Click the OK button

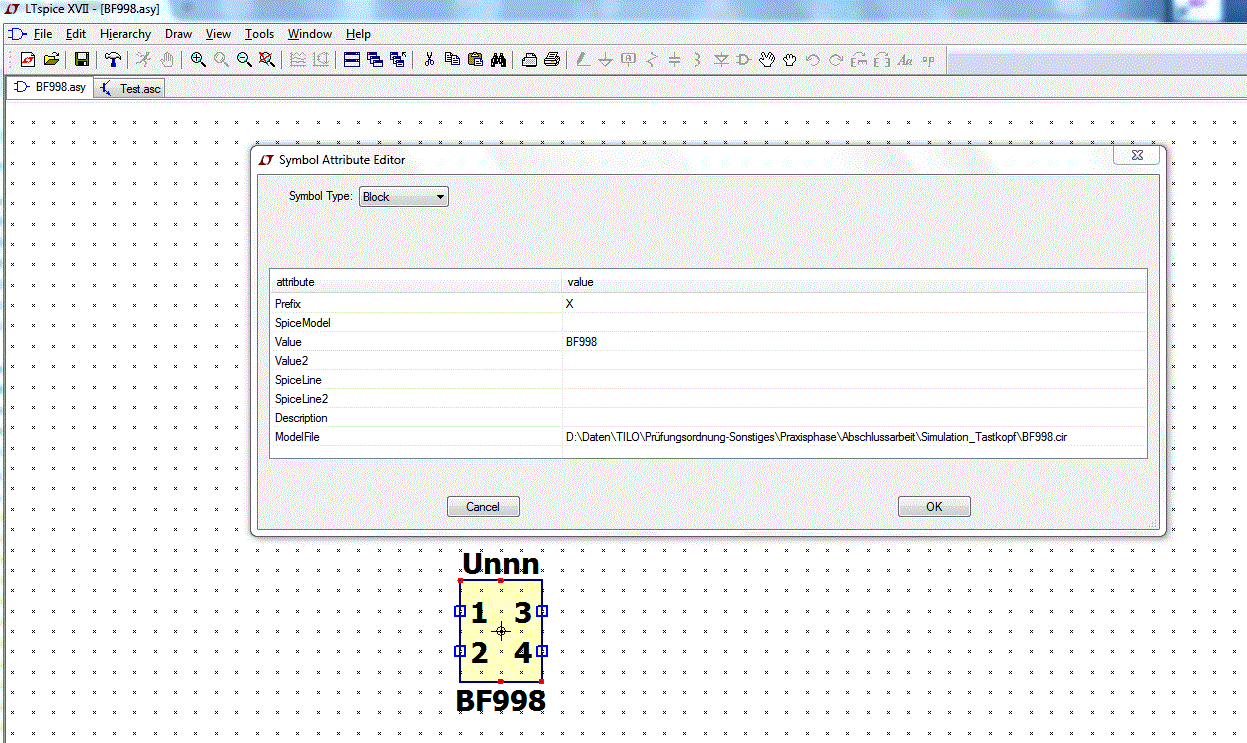click(x=934, y=507)
